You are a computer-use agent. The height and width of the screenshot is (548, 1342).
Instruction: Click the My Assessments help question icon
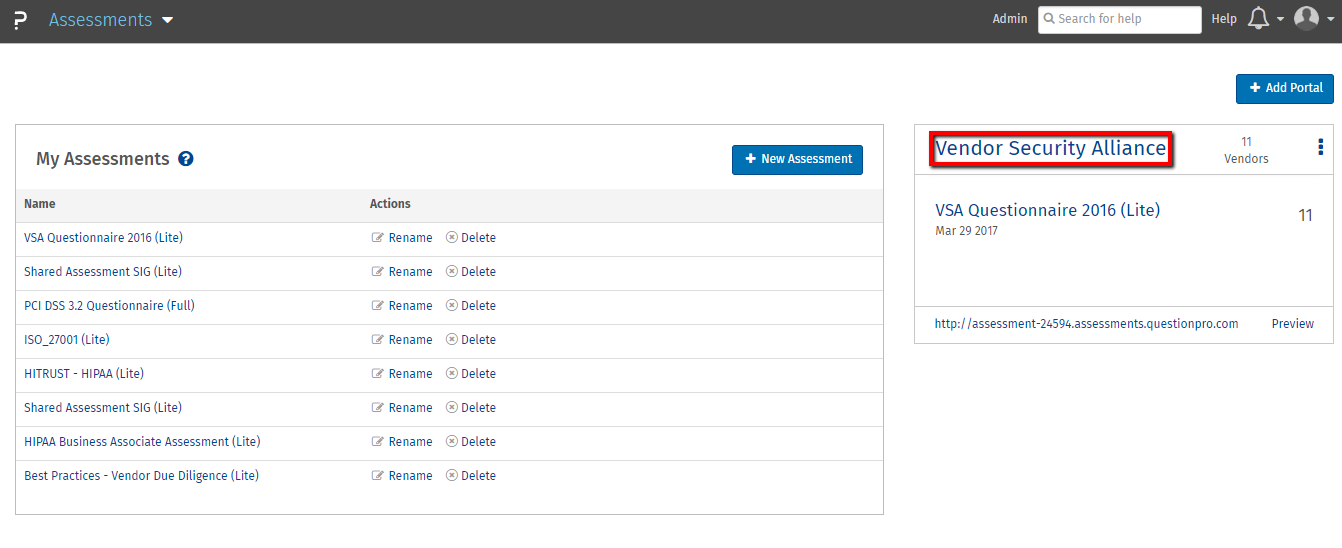pyautogui.click(x=185, y=159)
